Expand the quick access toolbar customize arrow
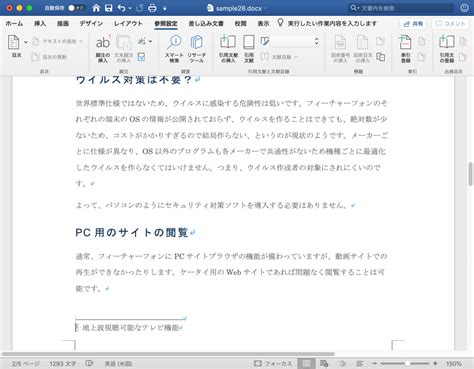The width and height of the screenshot is (474, 369). (x=165, y=8)
